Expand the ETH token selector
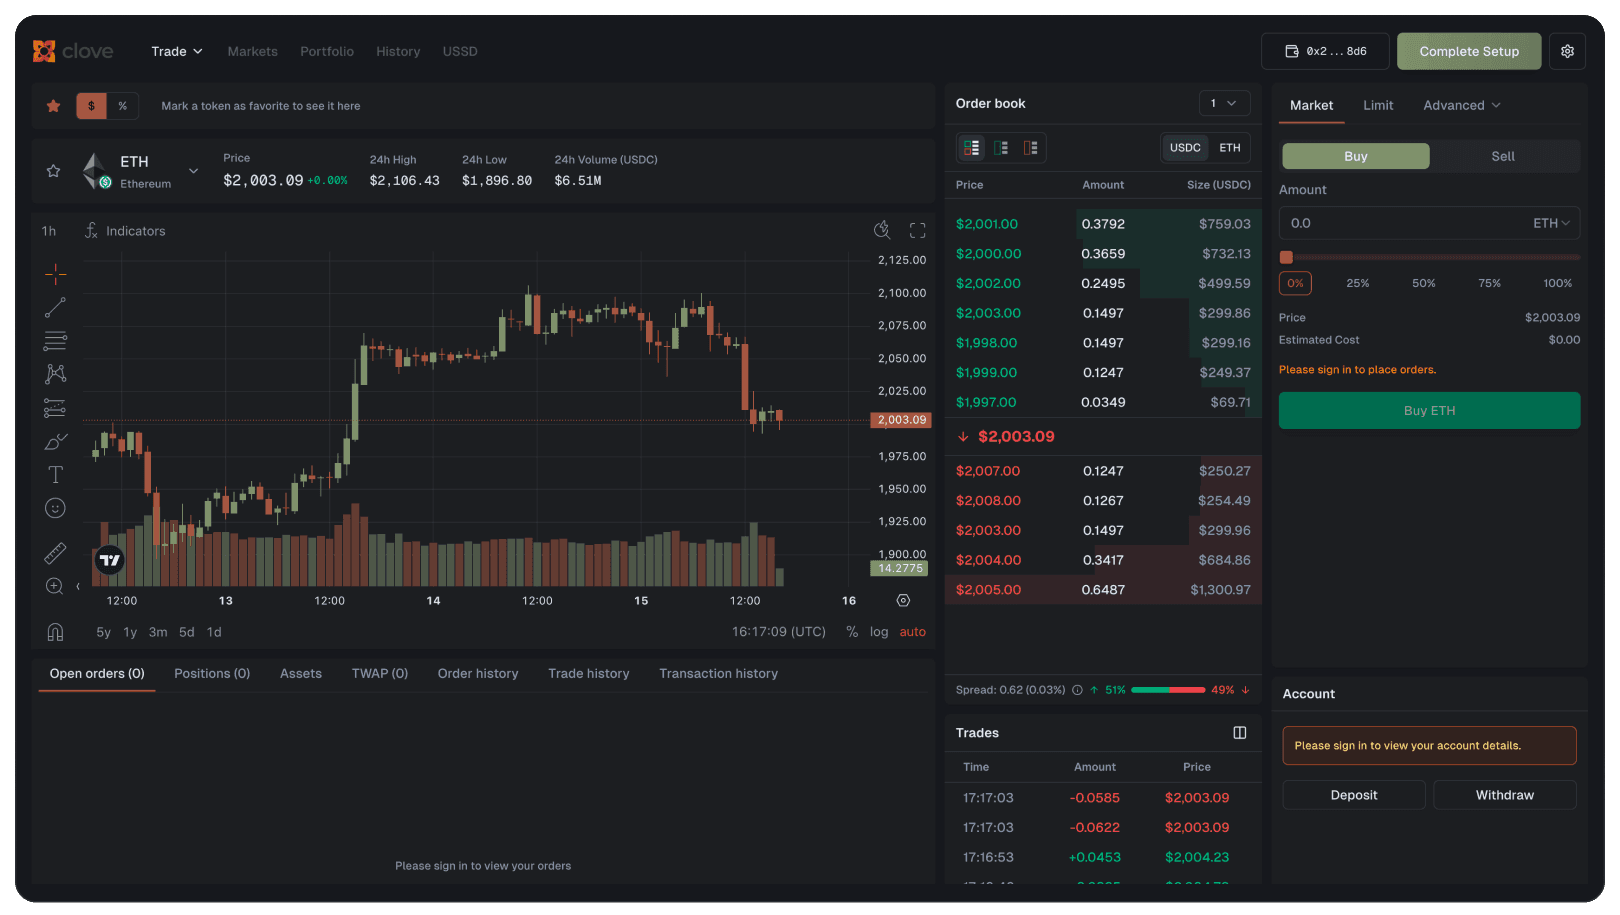This screenshot has width=1620, height=915. point(194,171)
